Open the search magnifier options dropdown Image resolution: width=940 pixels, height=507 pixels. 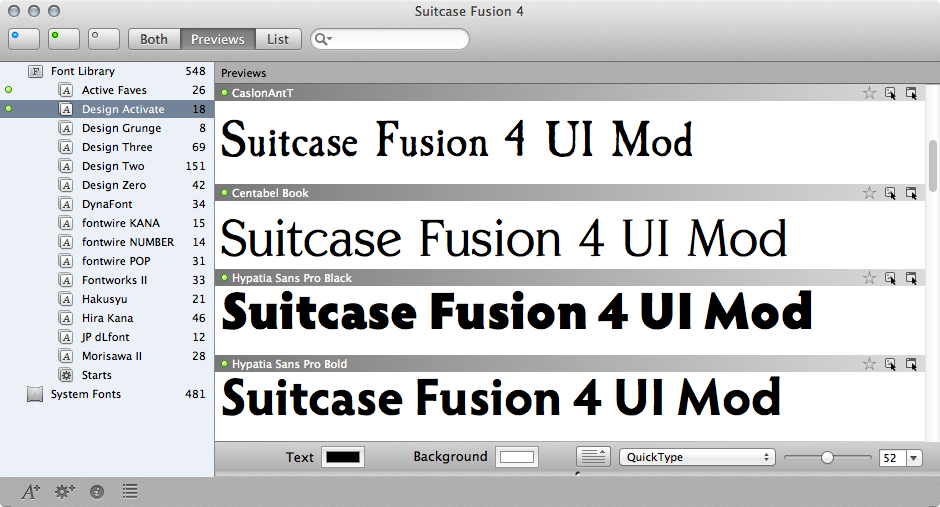(323, 39)
